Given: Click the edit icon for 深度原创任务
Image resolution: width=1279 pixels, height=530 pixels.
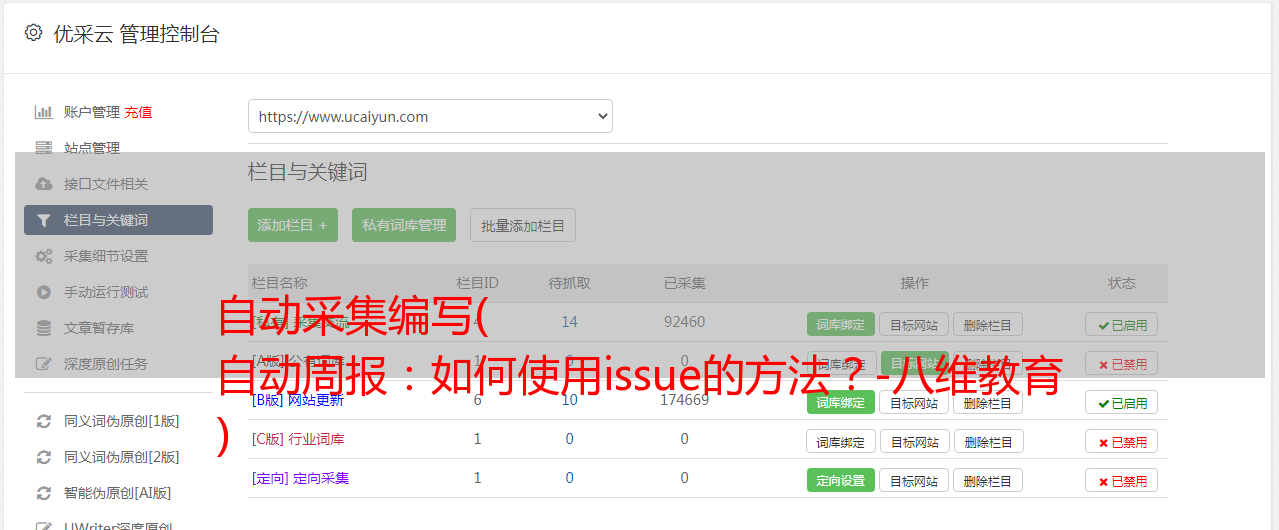Looking at the screenshot, I should click(x=43, y=364).
